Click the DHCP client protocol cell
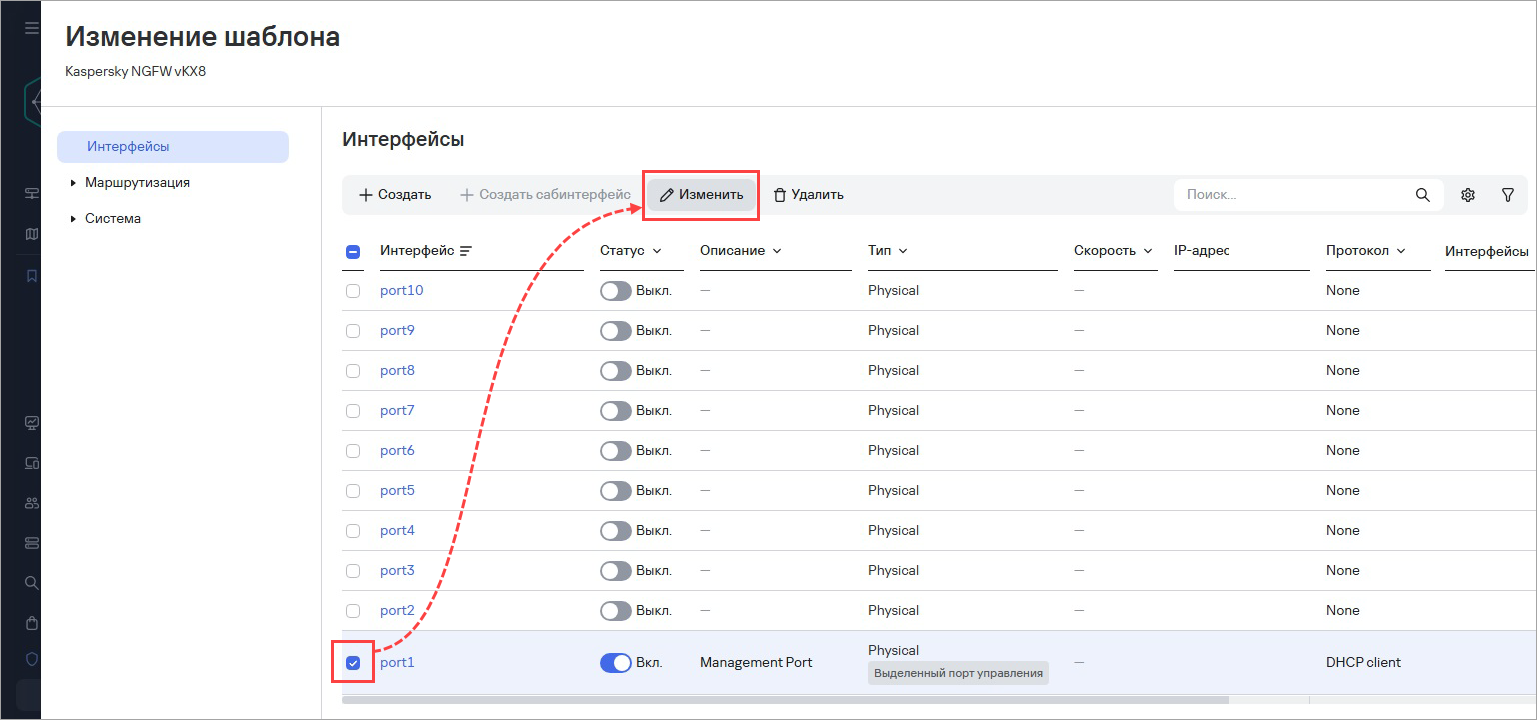The image size is (1537, 720). pos(1363,662)
